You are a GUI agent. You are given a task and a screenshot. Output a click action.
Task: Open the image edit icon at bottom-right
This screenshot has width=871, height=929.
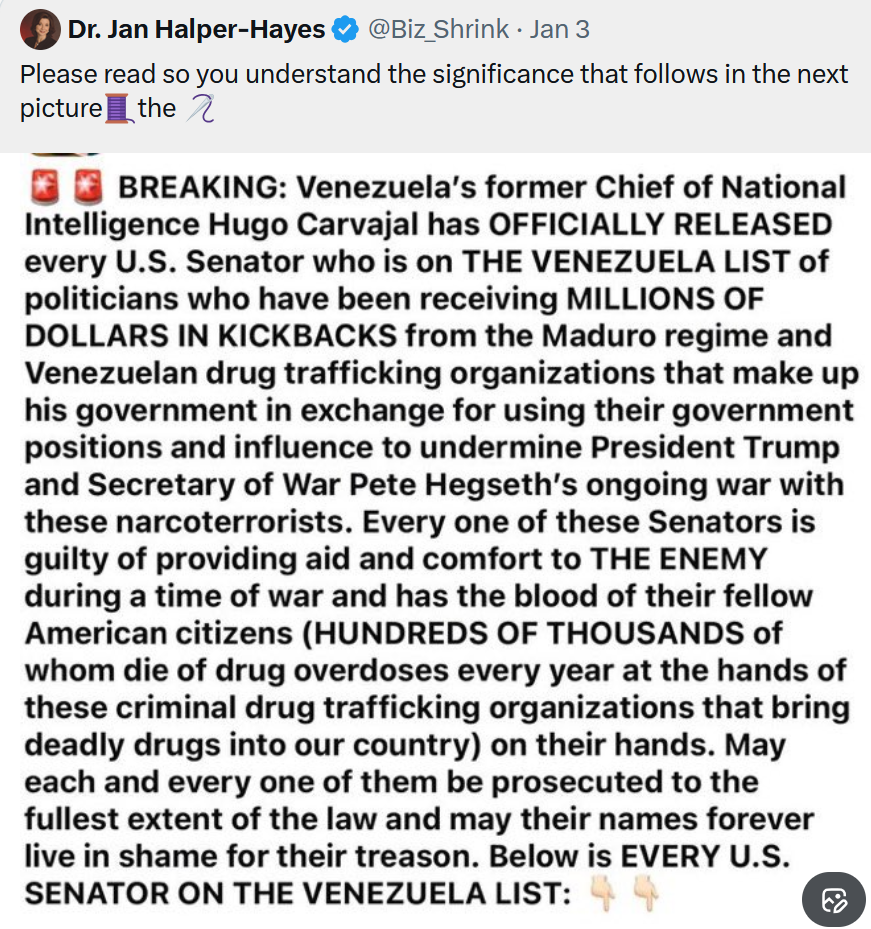(x=835, y=899)
